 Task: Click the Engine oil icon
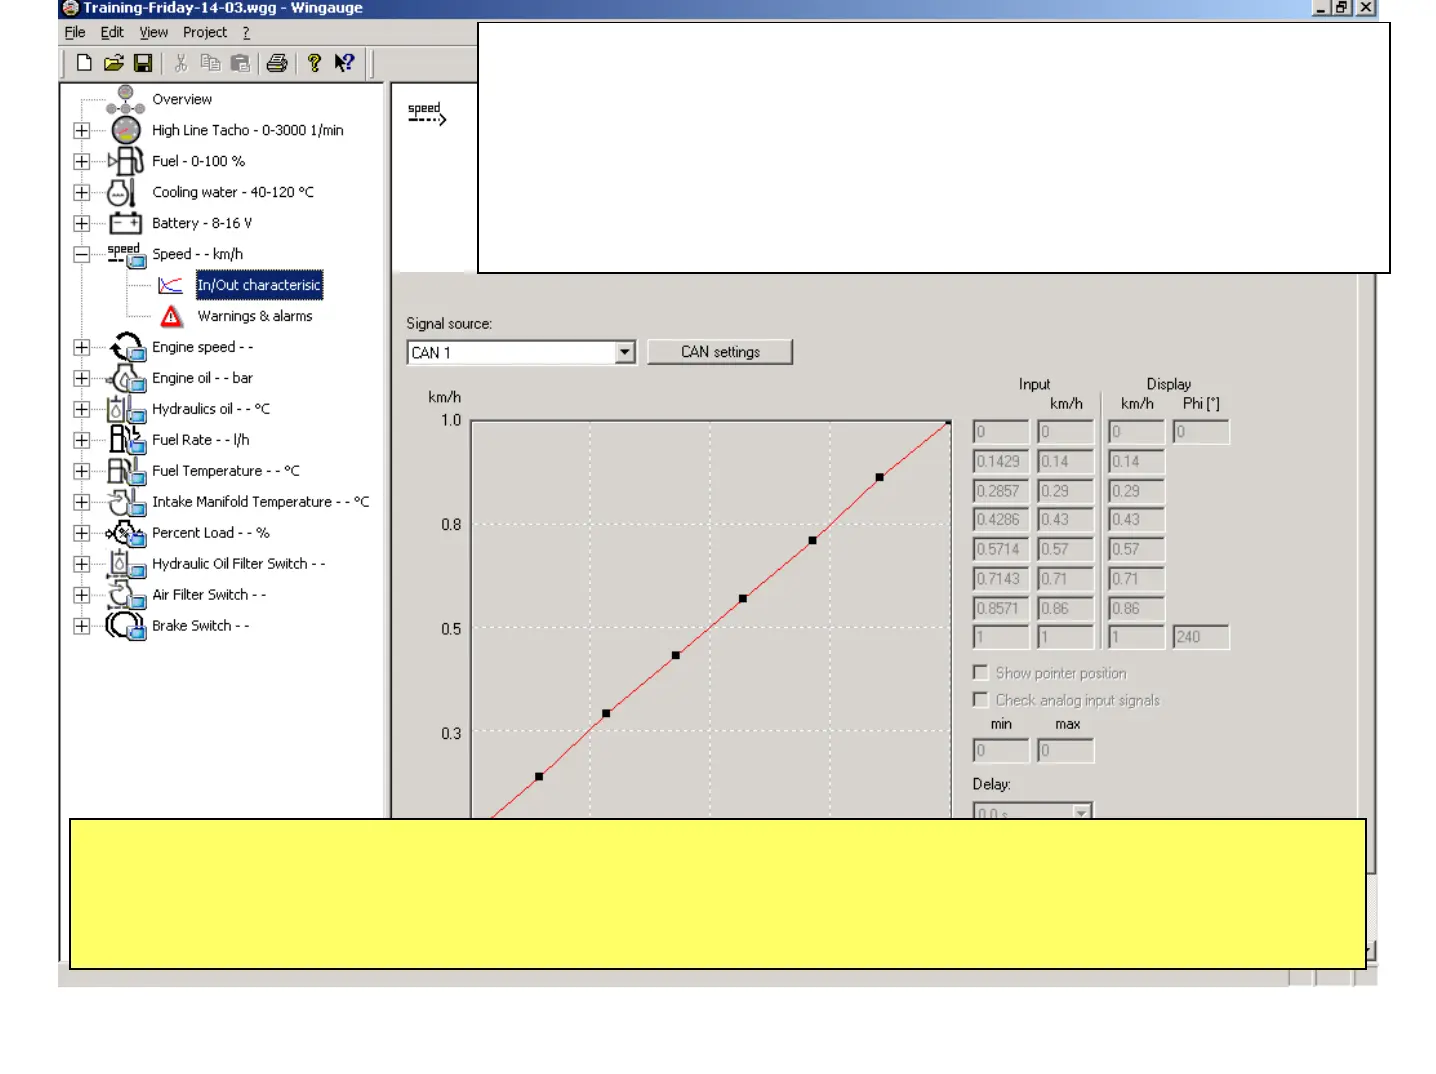(127, 378)
